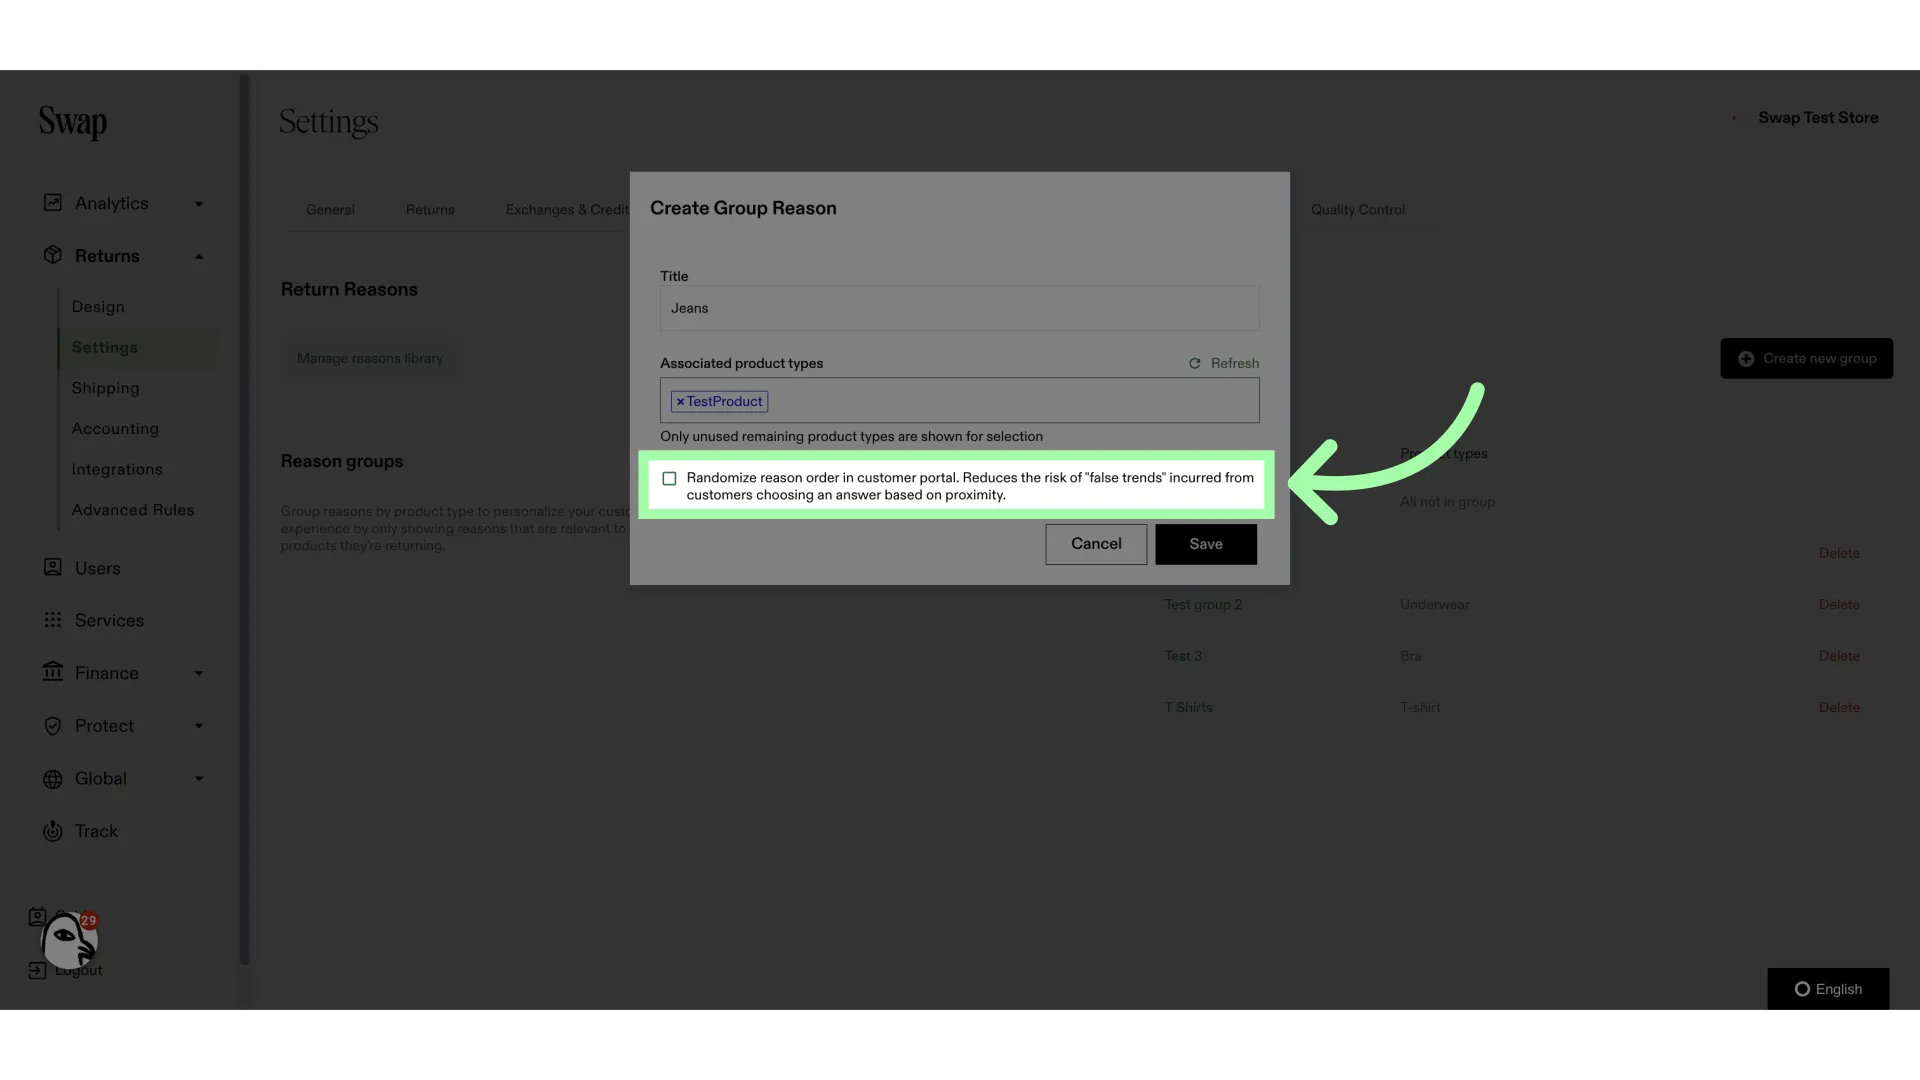Screen dimensions: 1920x1080
Task: Click the Finance bank icon
Action: click(x=53, y=672)
